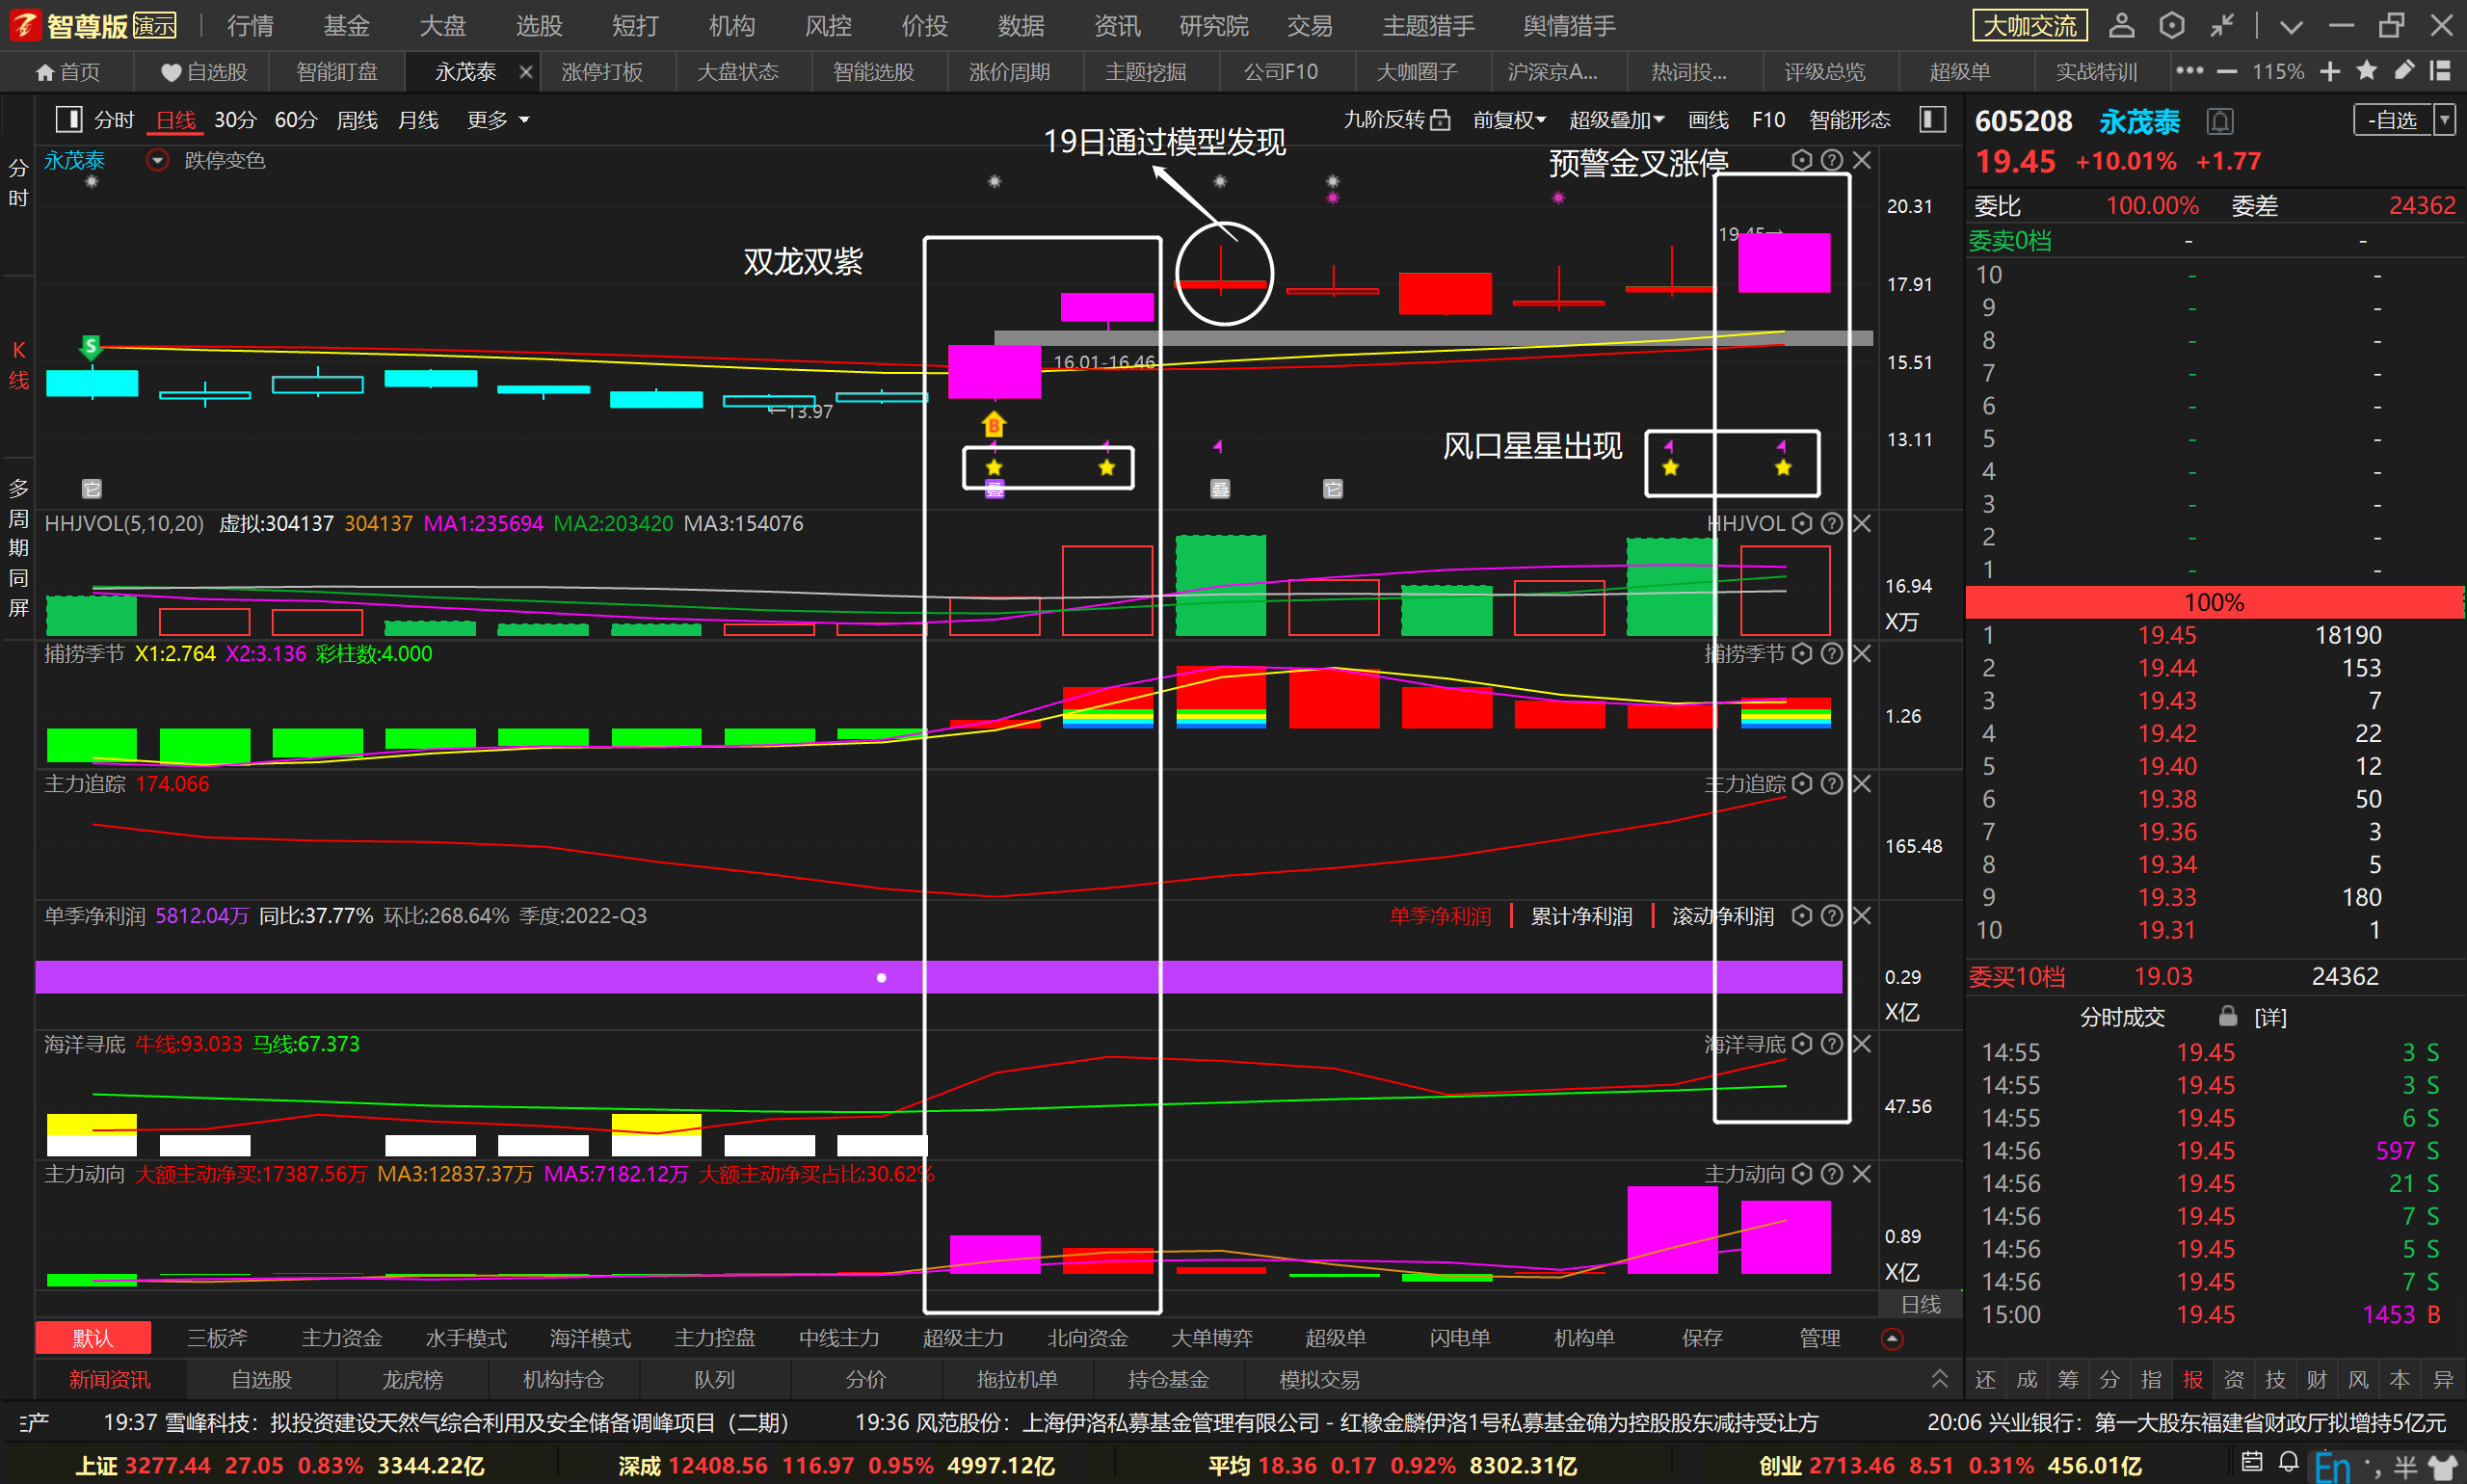Zoom out with the minus icon beside 115%

[2227, 71]
